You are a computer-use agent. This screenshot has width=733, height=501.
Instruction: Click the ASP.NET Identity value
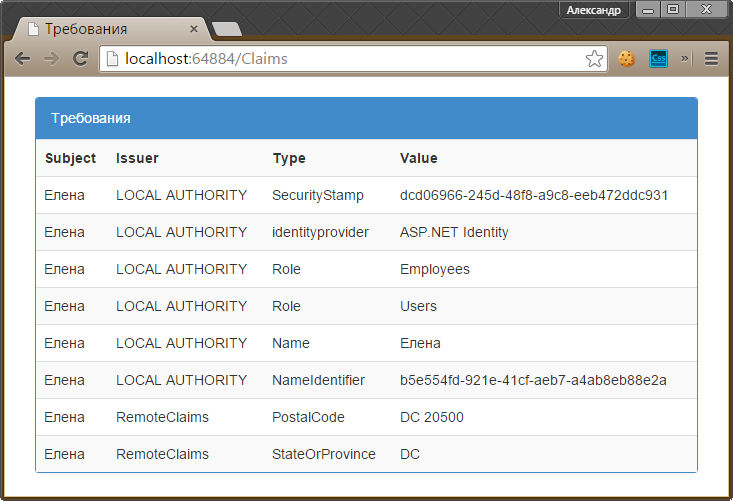point(454,232)
